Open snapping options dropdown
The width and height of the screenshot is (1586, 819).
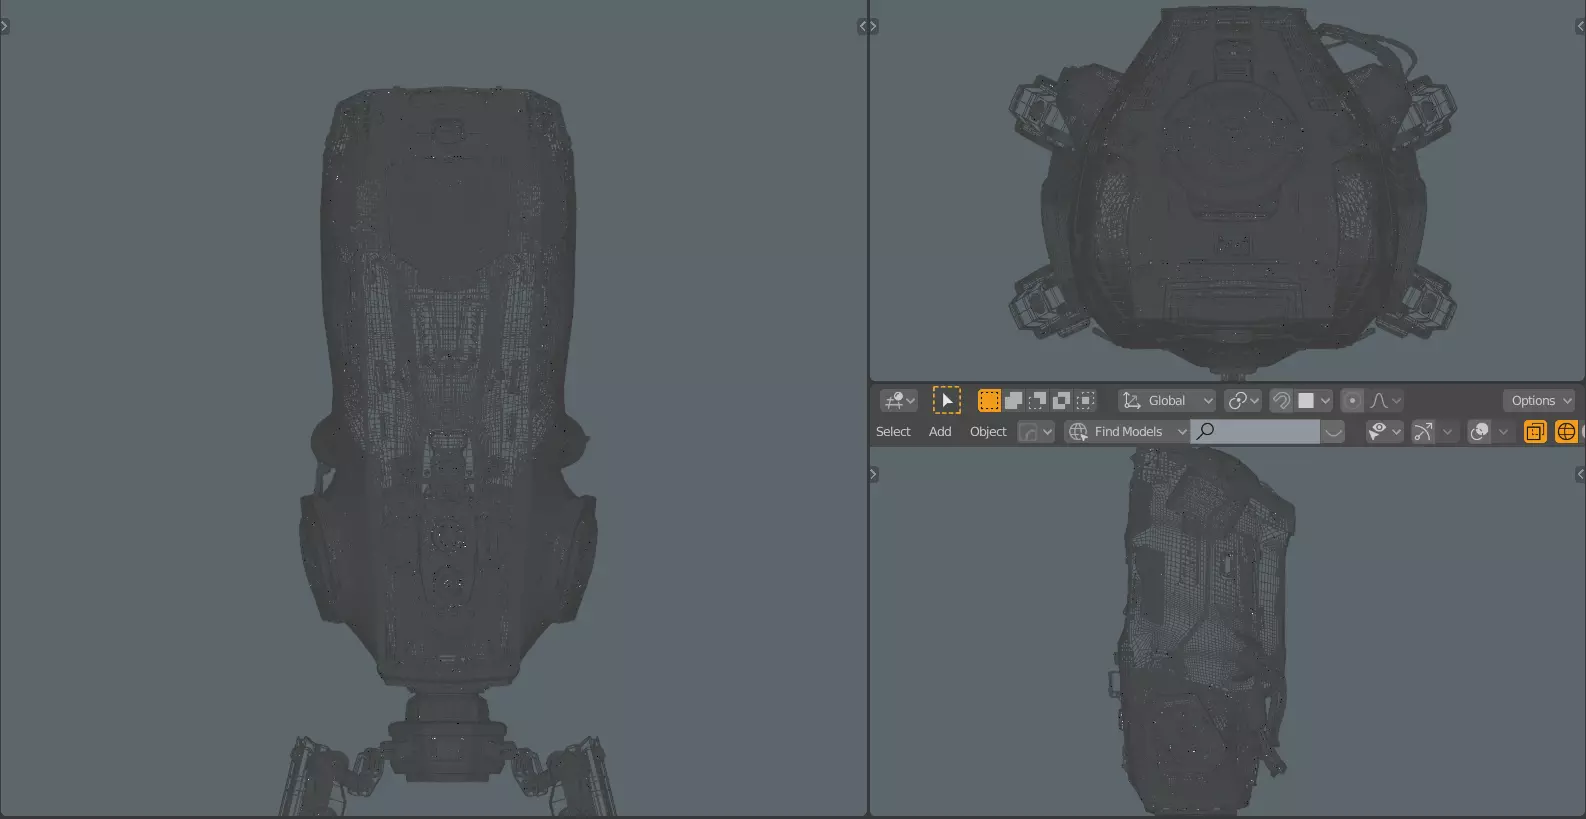(1314, 400)
